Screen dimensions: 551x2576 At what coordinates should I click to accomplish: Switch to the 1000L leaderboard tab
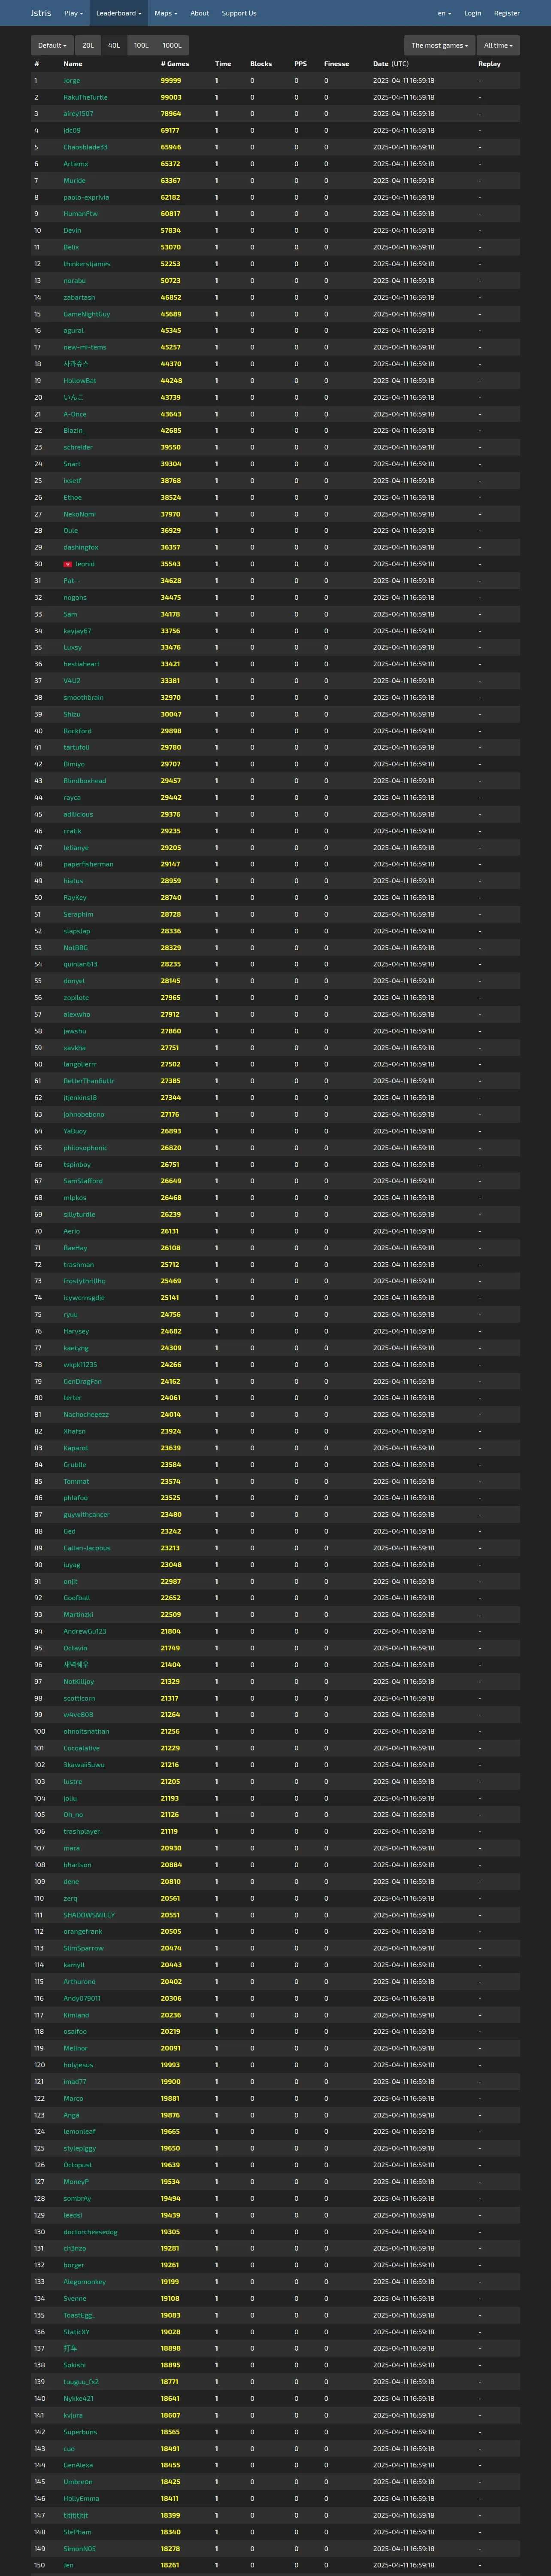click(x=172, y=45)
